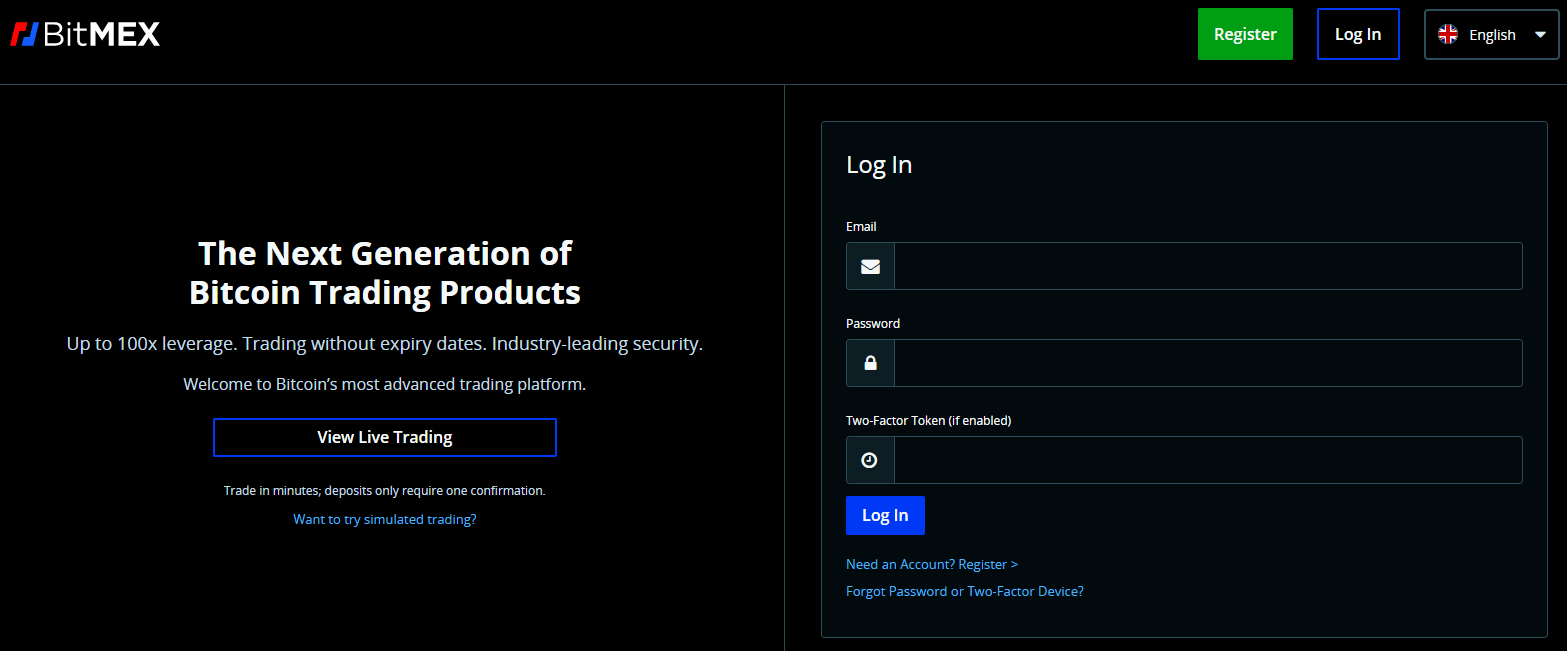Click the envelope icon beside Email field
The width and height of the screenshot is (1567, 651).
click(x=870, y=266)
